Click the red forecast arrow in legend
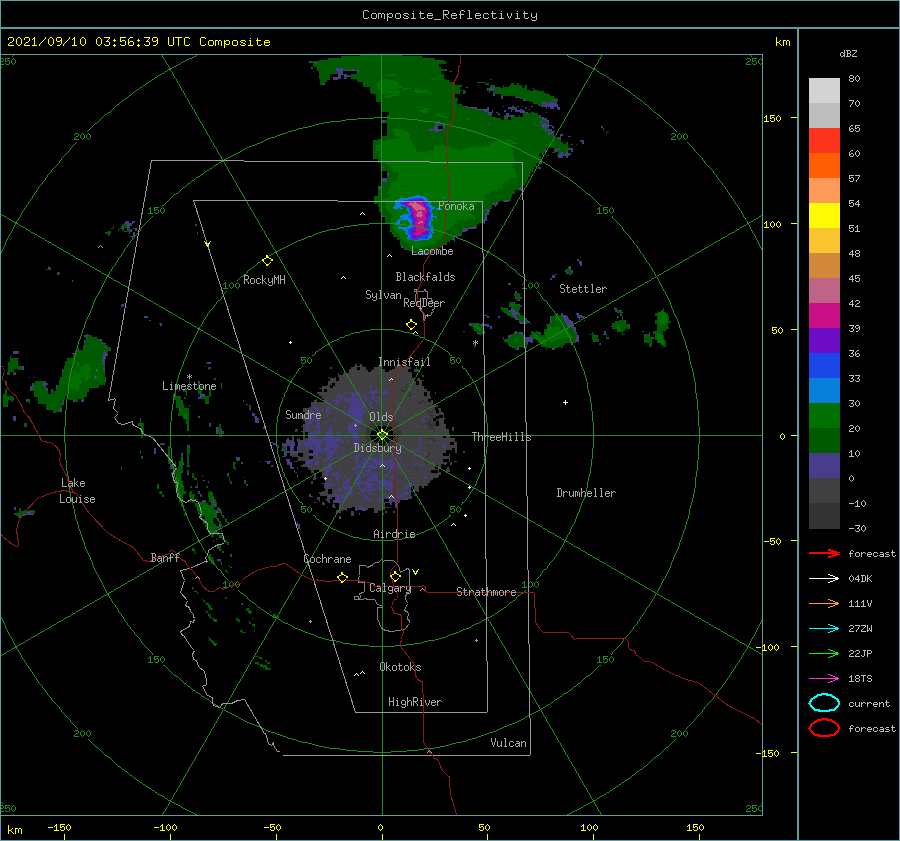This screenshot has height=841, width=900. point(824,553)
